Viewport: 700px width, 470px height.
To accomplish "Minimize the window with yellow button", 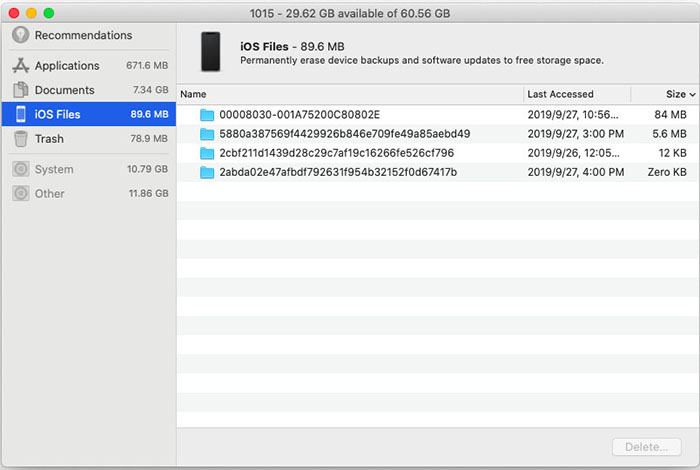I will click(31, 13).
